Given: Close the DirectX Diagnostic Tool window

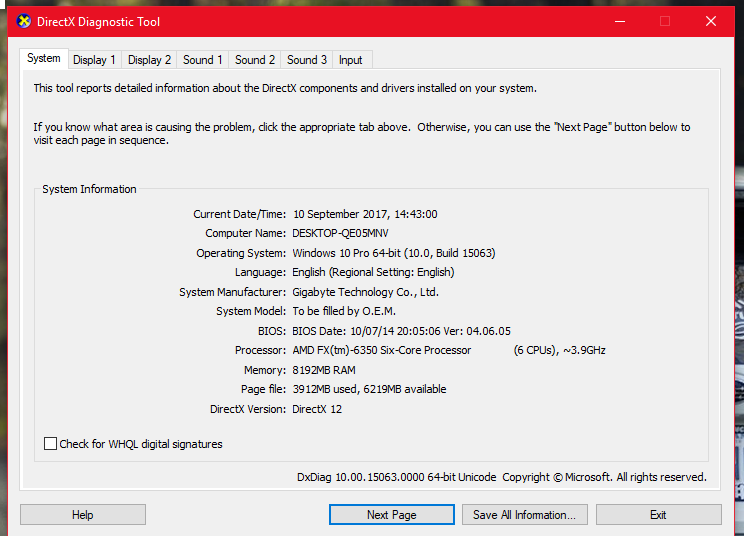Looking at the screenshot, I should tap(710, 21).
